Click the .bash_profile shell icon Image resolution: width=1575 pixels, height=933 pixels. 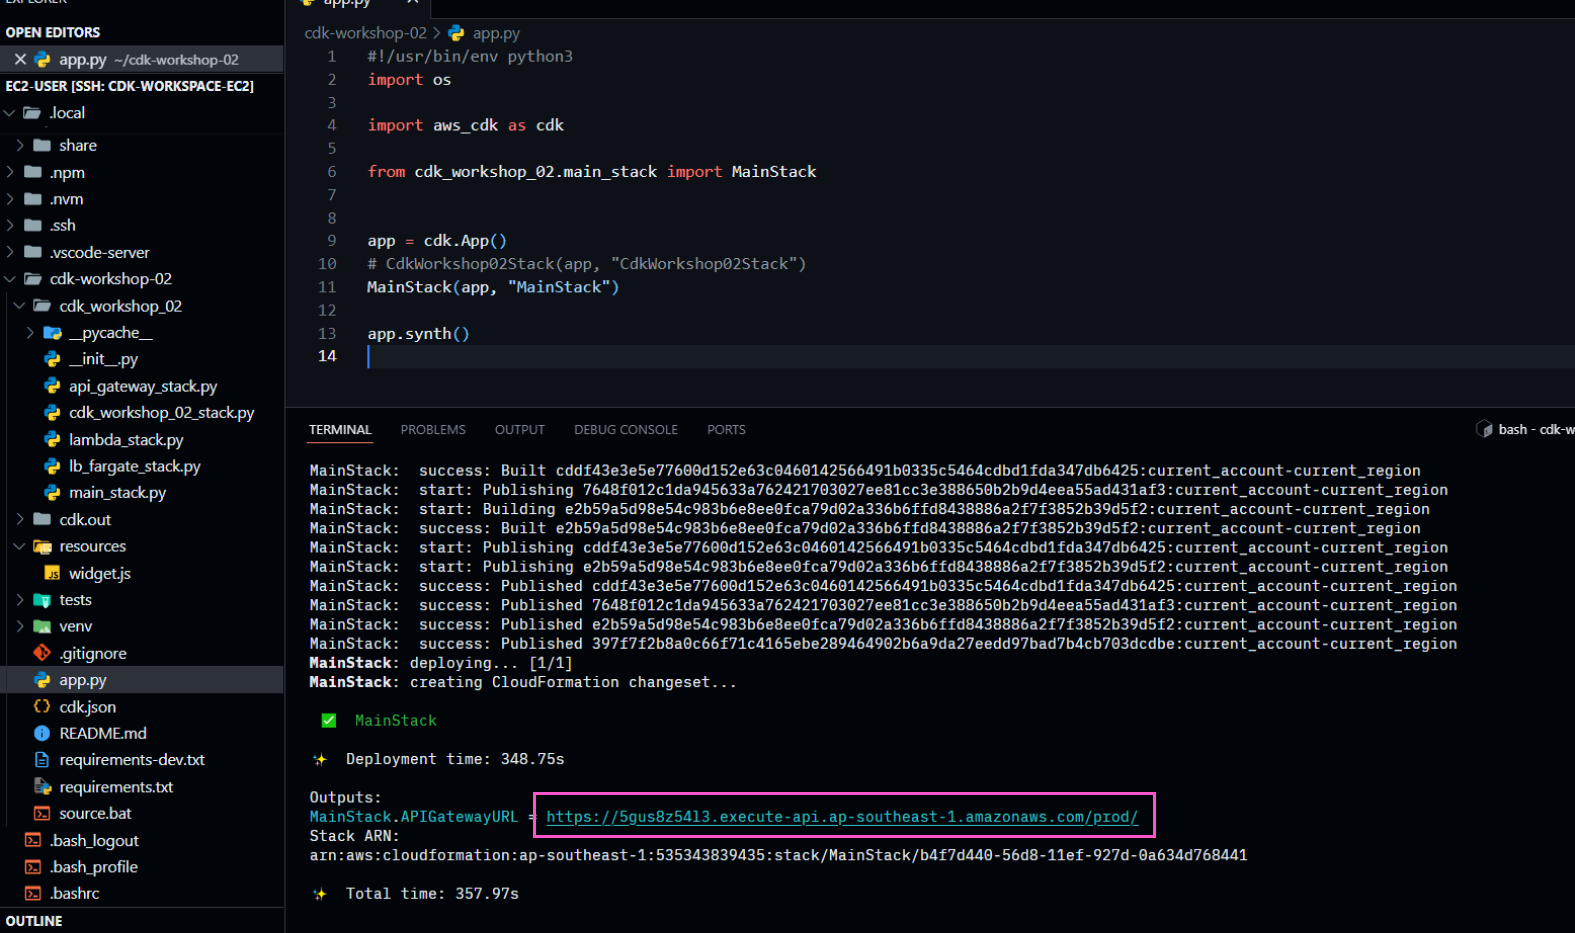pyautogui.click(x=33, y=867)
